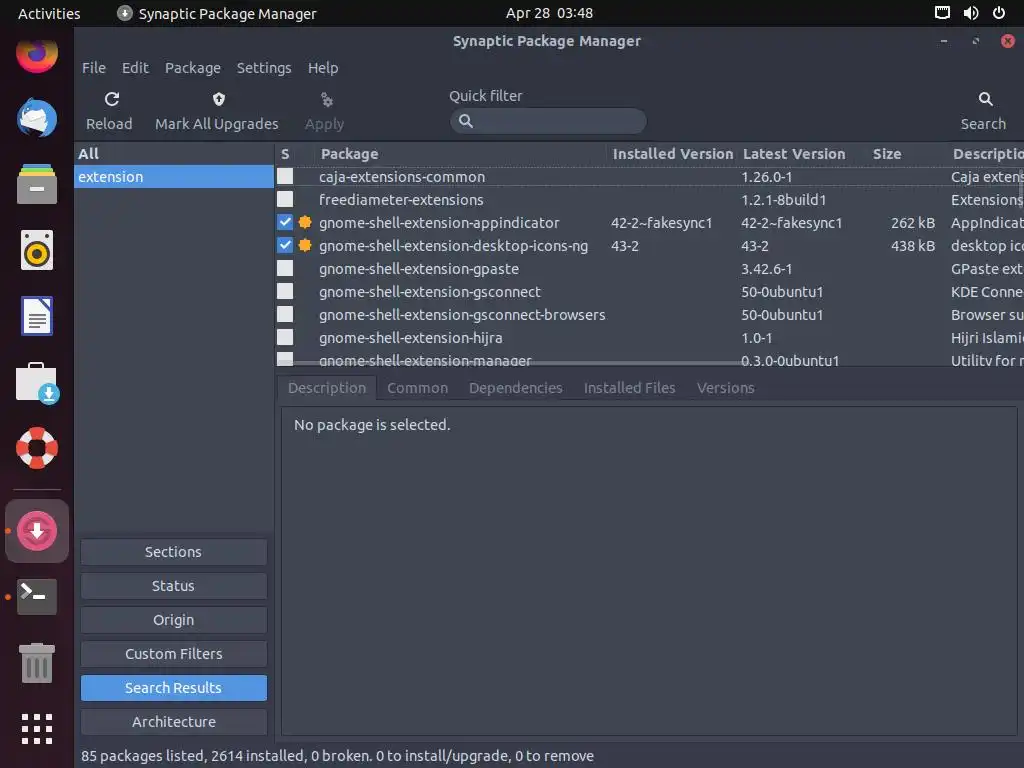Open the Trash in the dock
This screenshot has width=1024, height=768.
pos(37,663)
